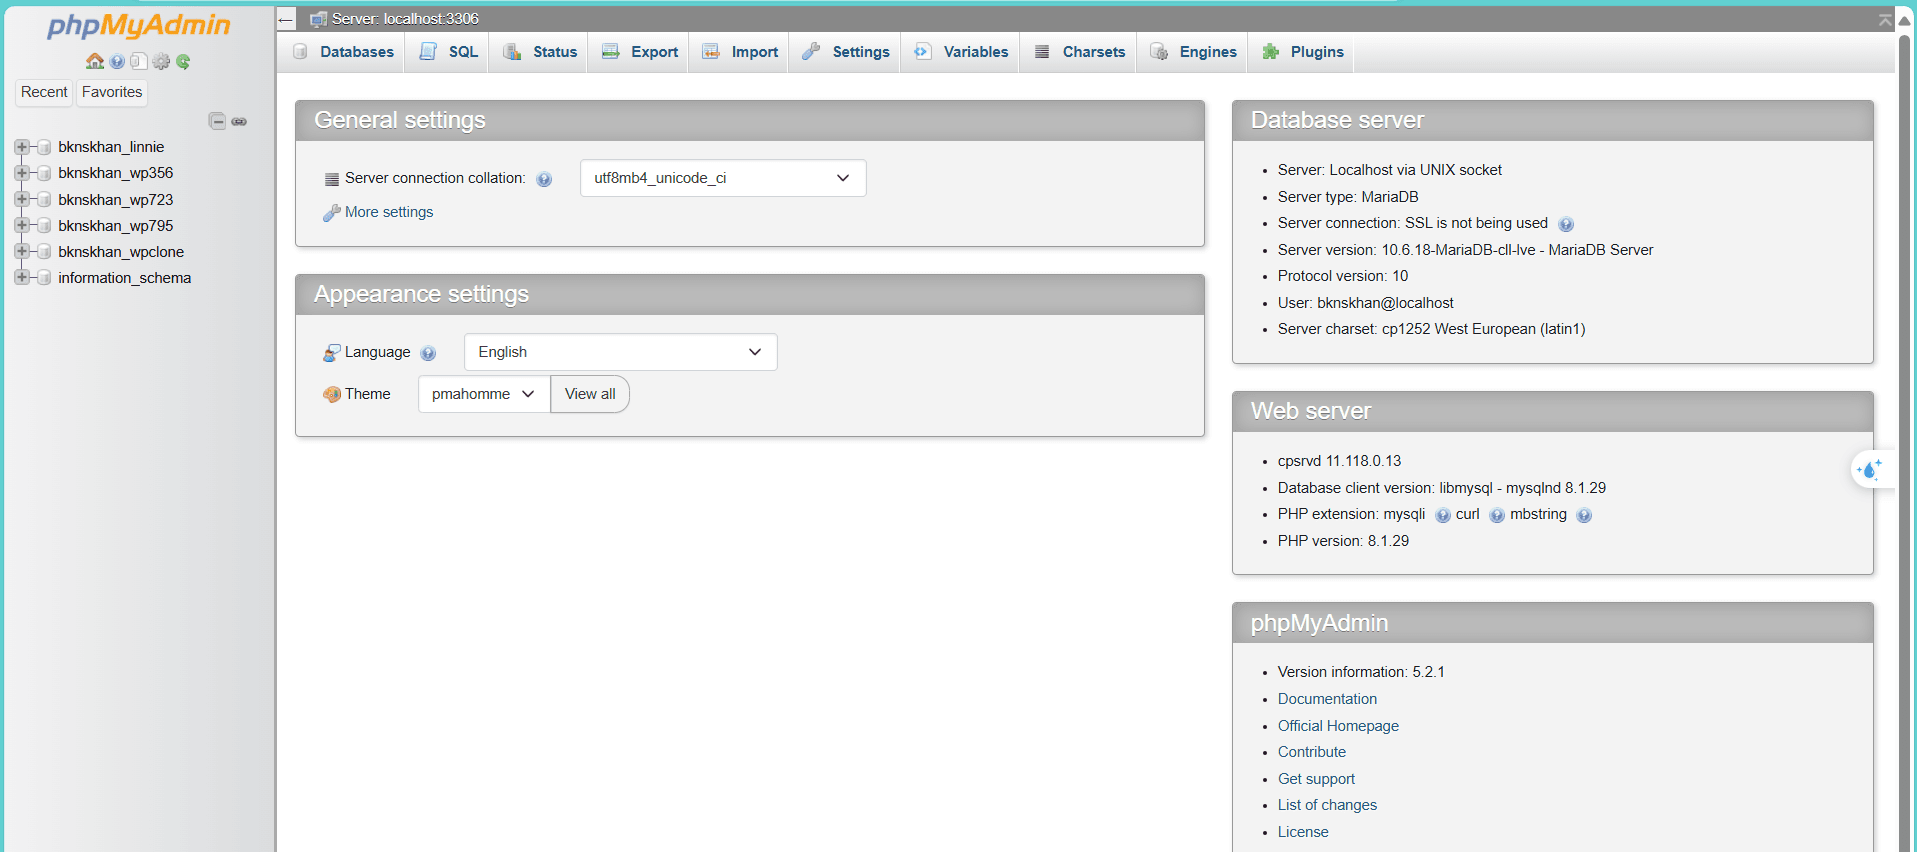Click help icon next to server connection collation
This screenshot has height=852, width=1917.
point(544,179)
